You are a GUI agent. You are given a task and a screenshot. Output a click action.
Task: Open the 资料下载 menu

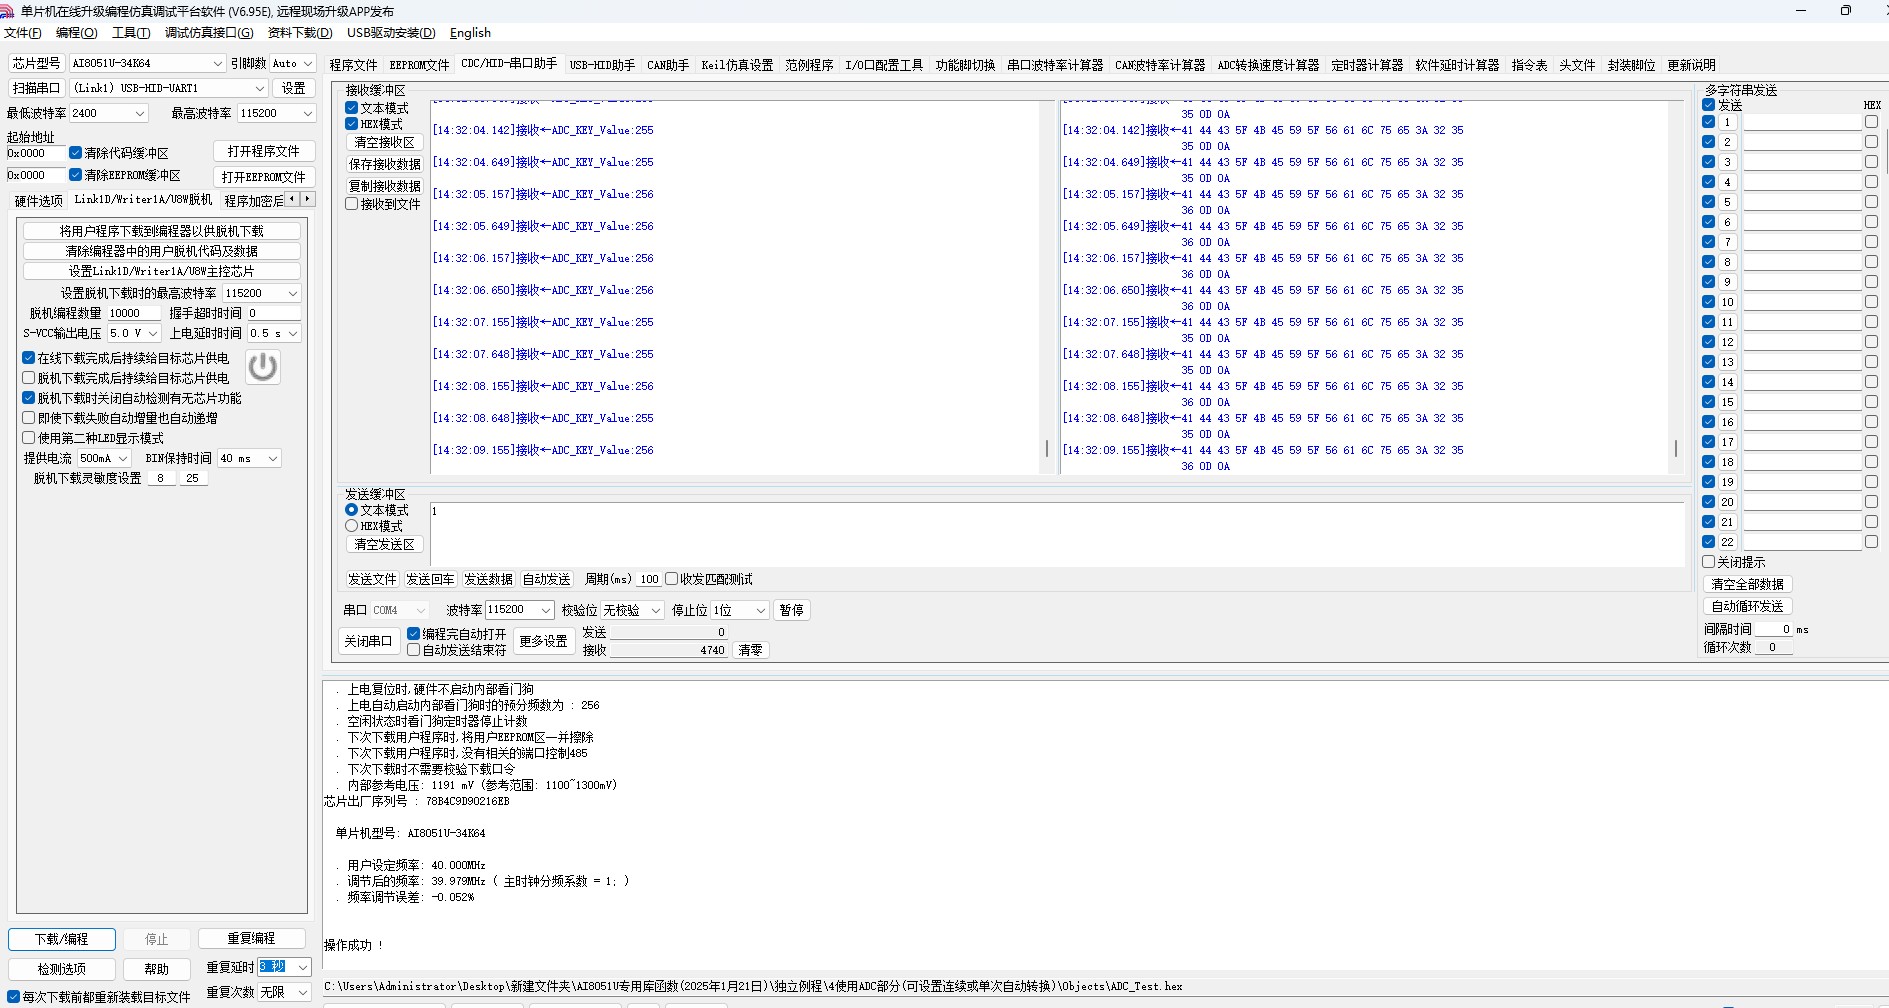(300, 33)
